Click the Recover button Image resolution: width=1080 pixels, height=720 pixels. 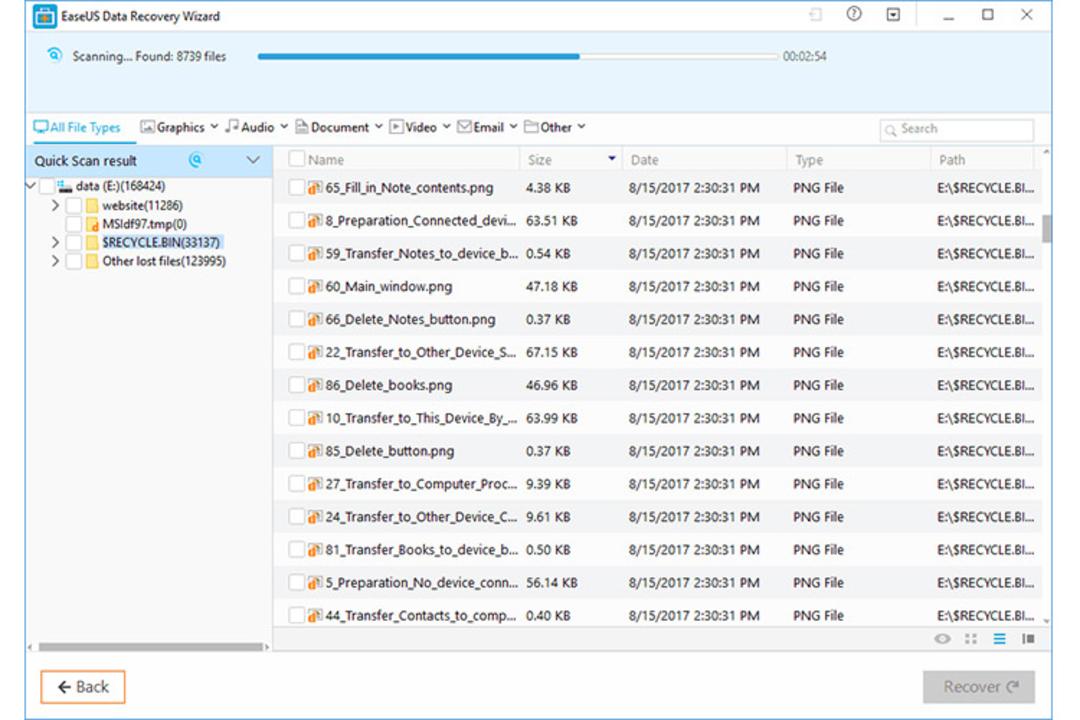[x=979, y=687]
